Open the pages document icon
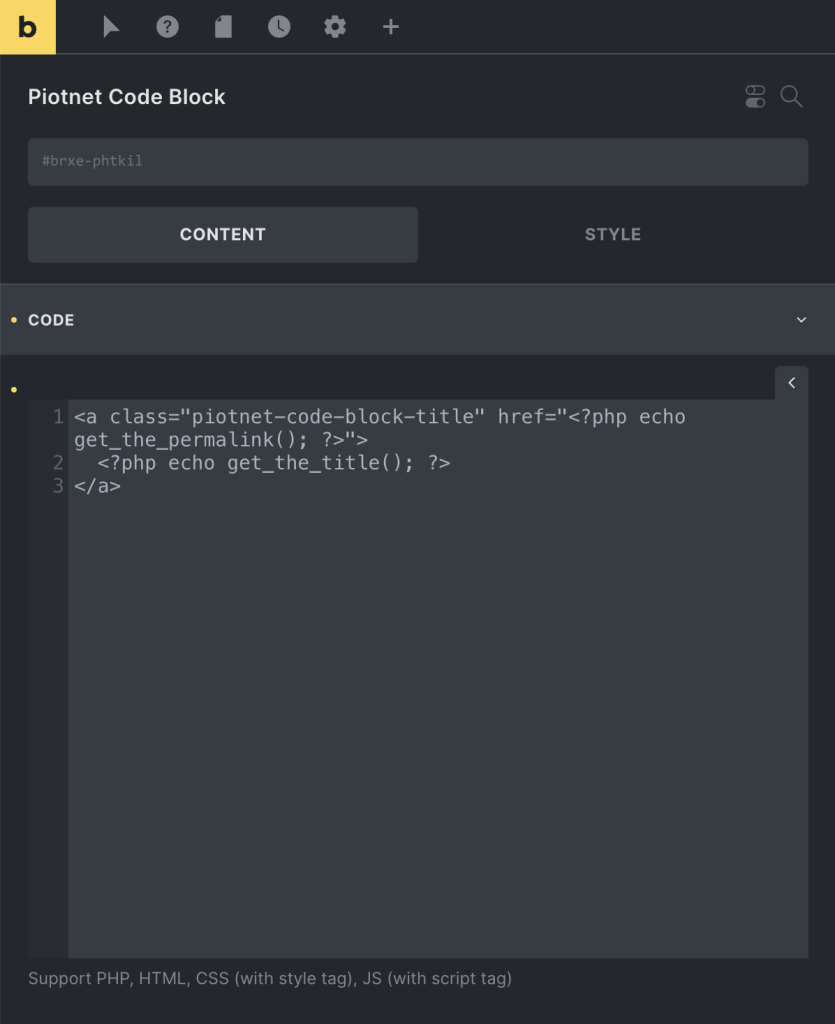Viewport: 835px width, 1024px height. [x=223, y=27]
